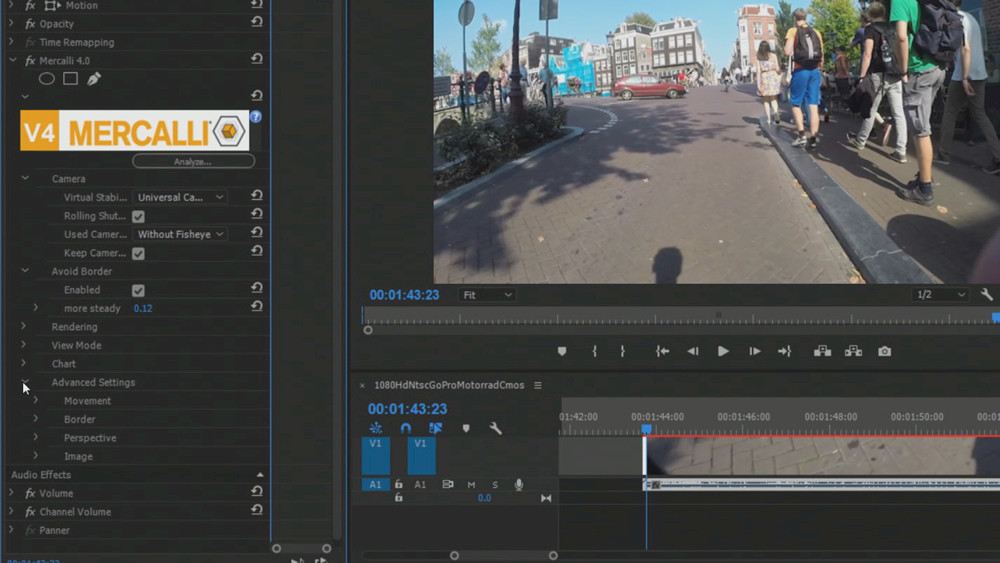Collapse the Camera section
Image resolution: width=1000 pixels, height=563 pixels.
click(x=25, y=178)
